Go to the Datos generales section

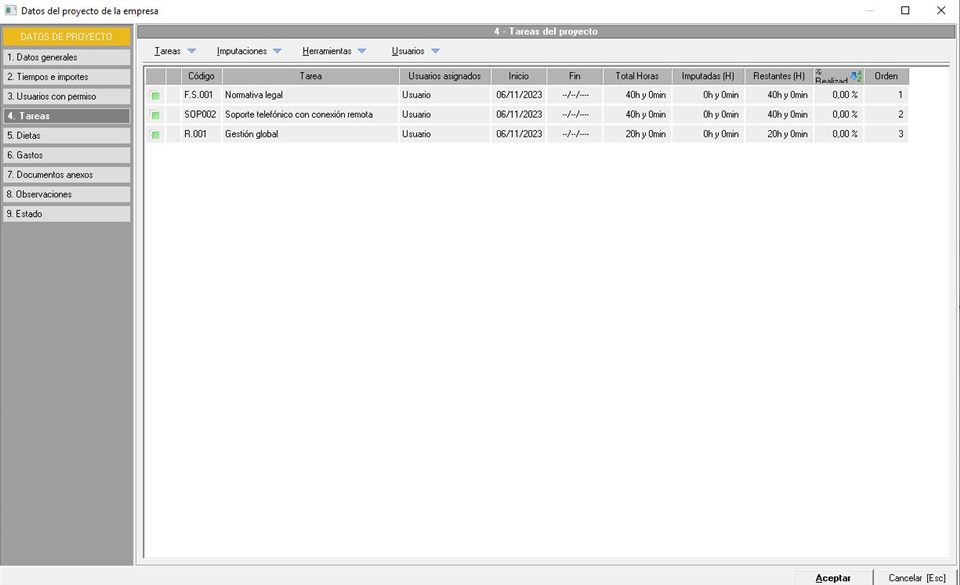point(66,58)
